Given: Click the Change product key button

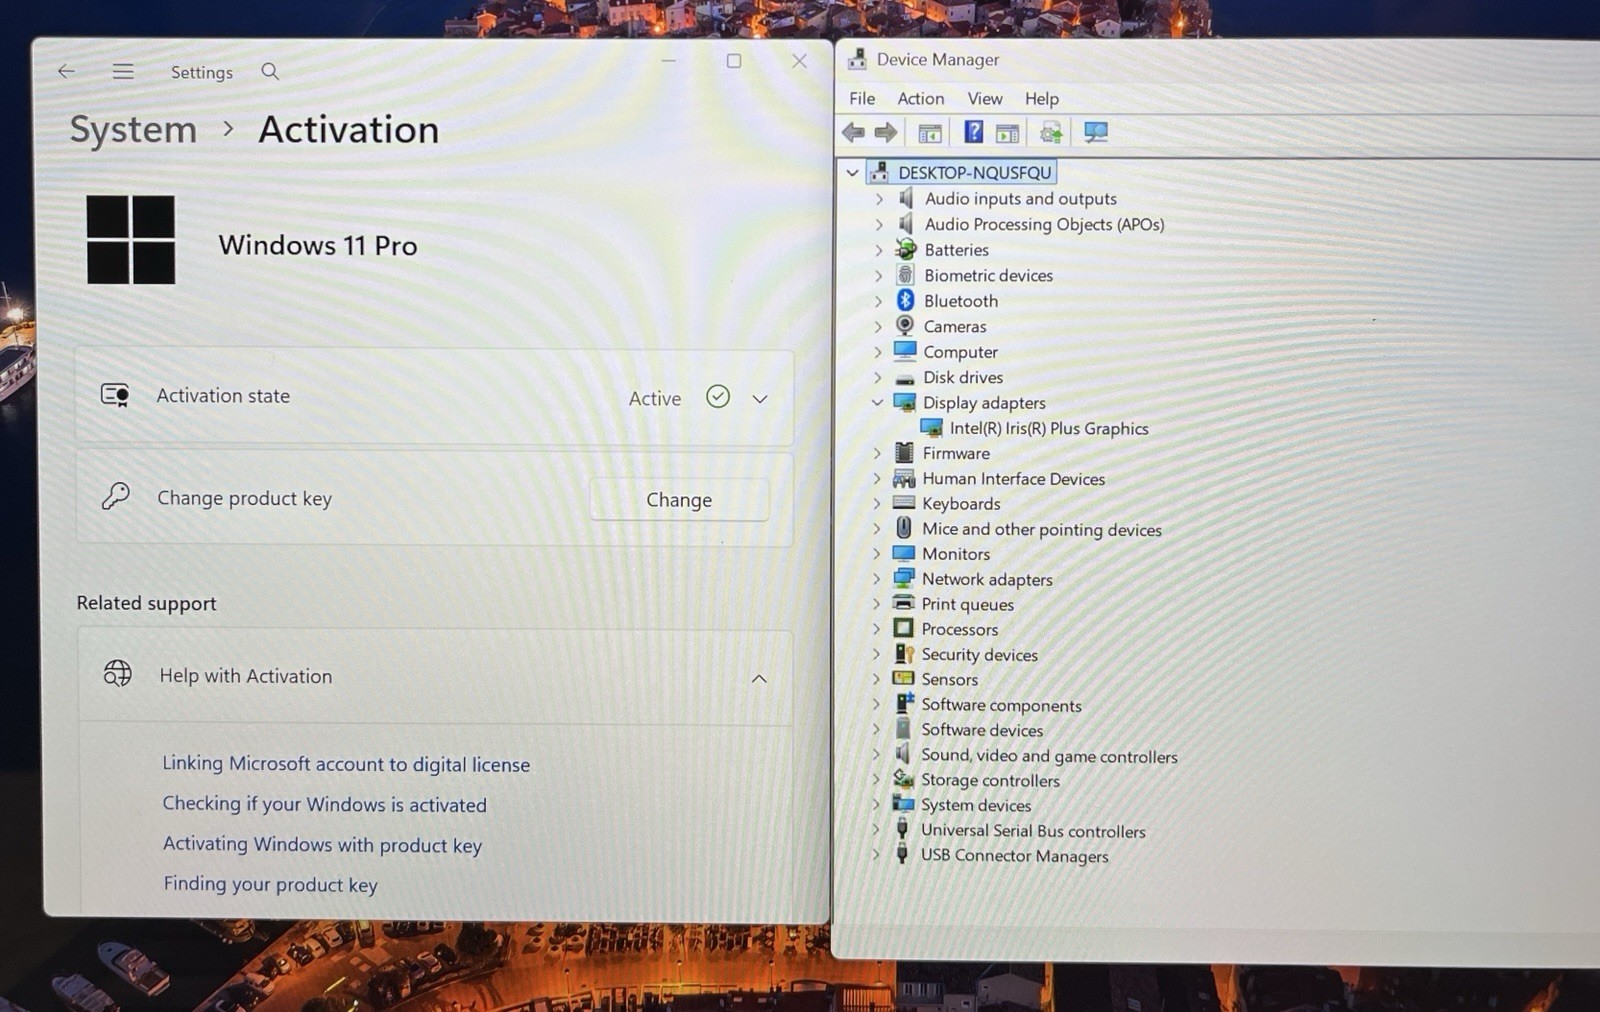Looking at the screenshot, I should [x=679, y=499].
